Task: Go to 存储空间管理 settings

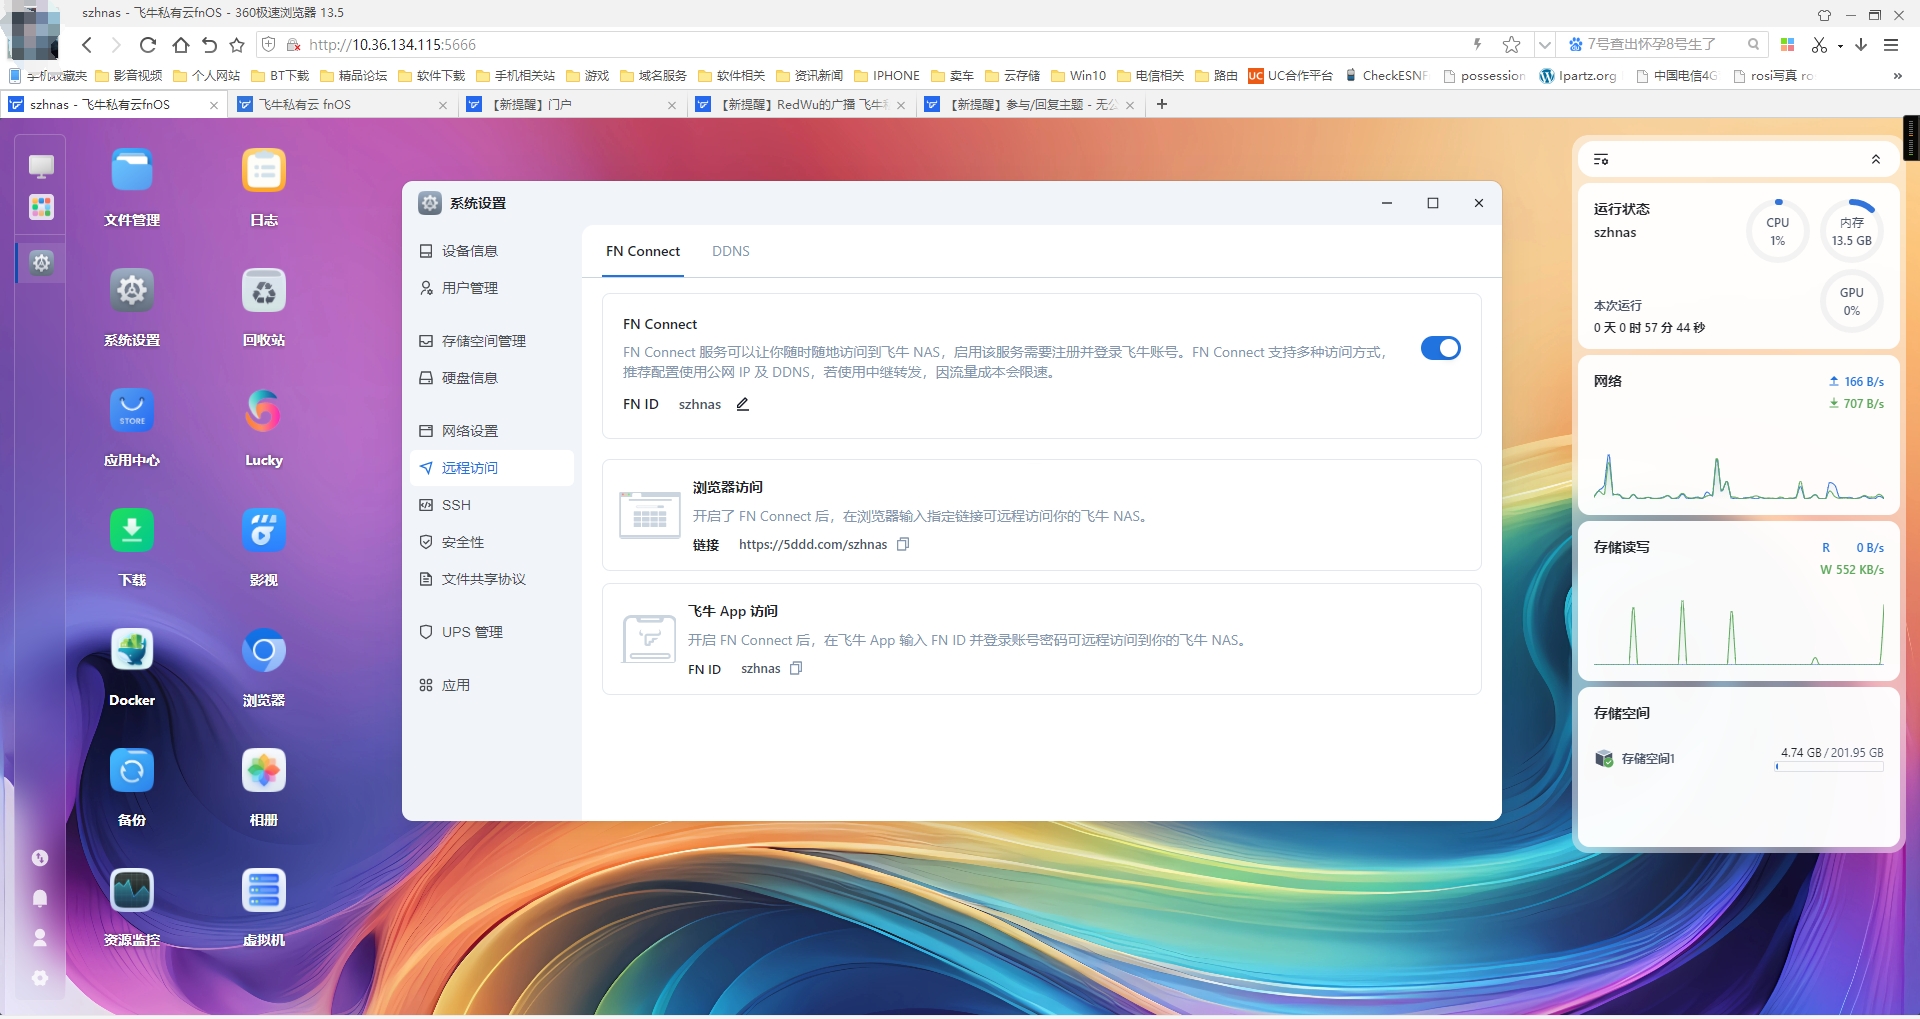Action: tap(492, 341)
